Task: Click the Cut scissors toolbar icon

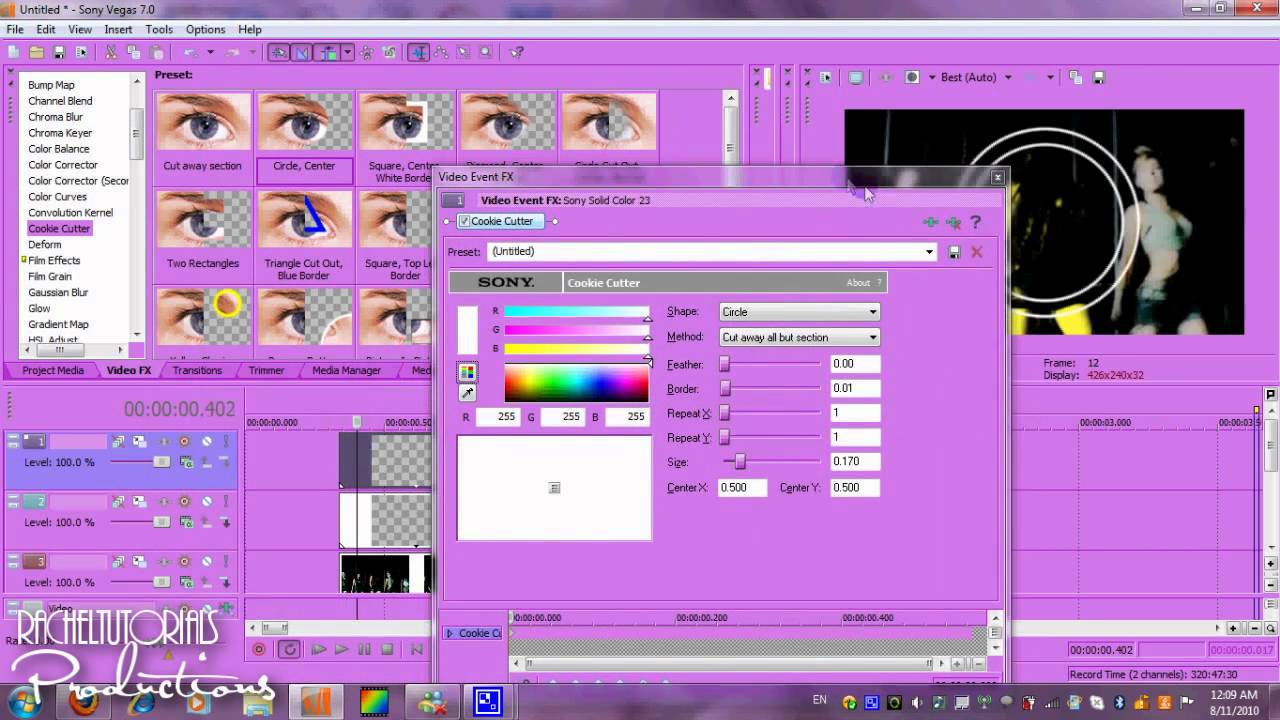Action: point(110,52)
